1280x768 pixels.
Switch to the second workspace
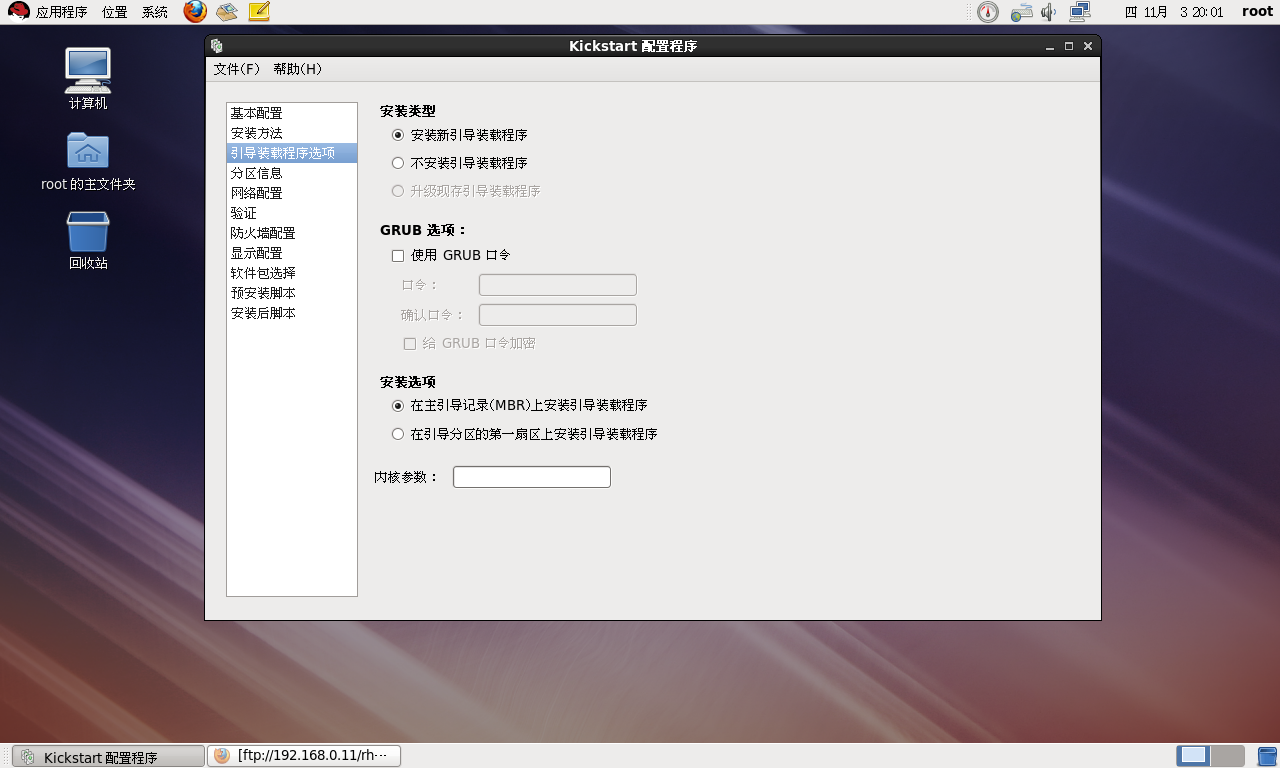click(x=1227, y=756)
